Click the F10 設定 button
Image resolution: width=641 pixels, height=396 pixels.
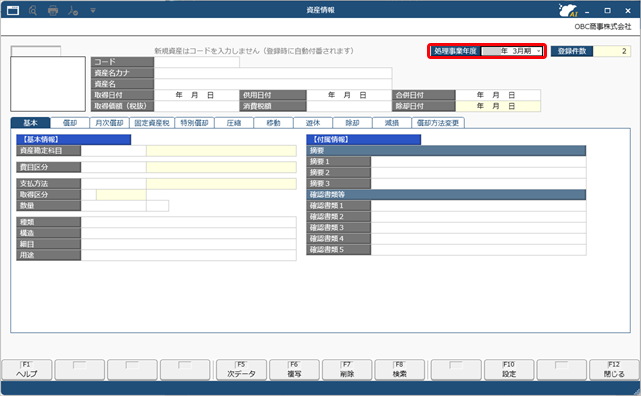pyautogui.click(x=509, y=370)
